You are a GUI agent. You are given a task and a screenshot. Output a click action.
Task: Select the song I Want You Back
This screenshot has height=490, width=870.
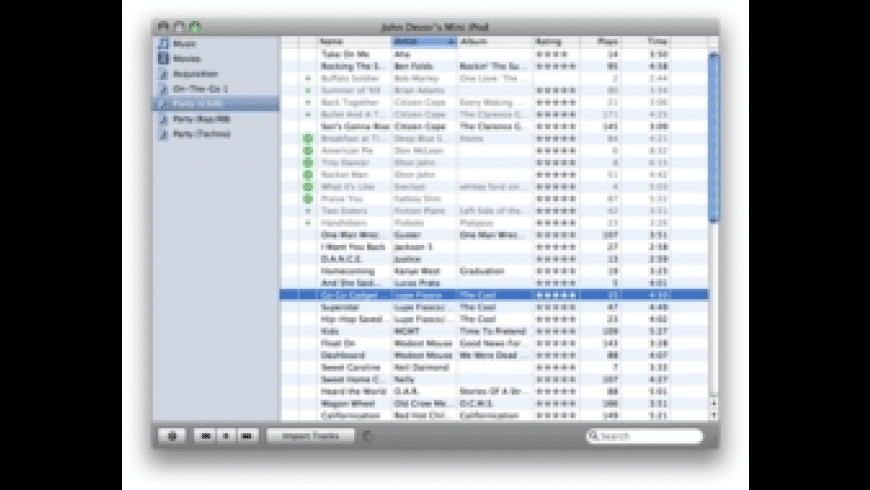pos(353,247)
